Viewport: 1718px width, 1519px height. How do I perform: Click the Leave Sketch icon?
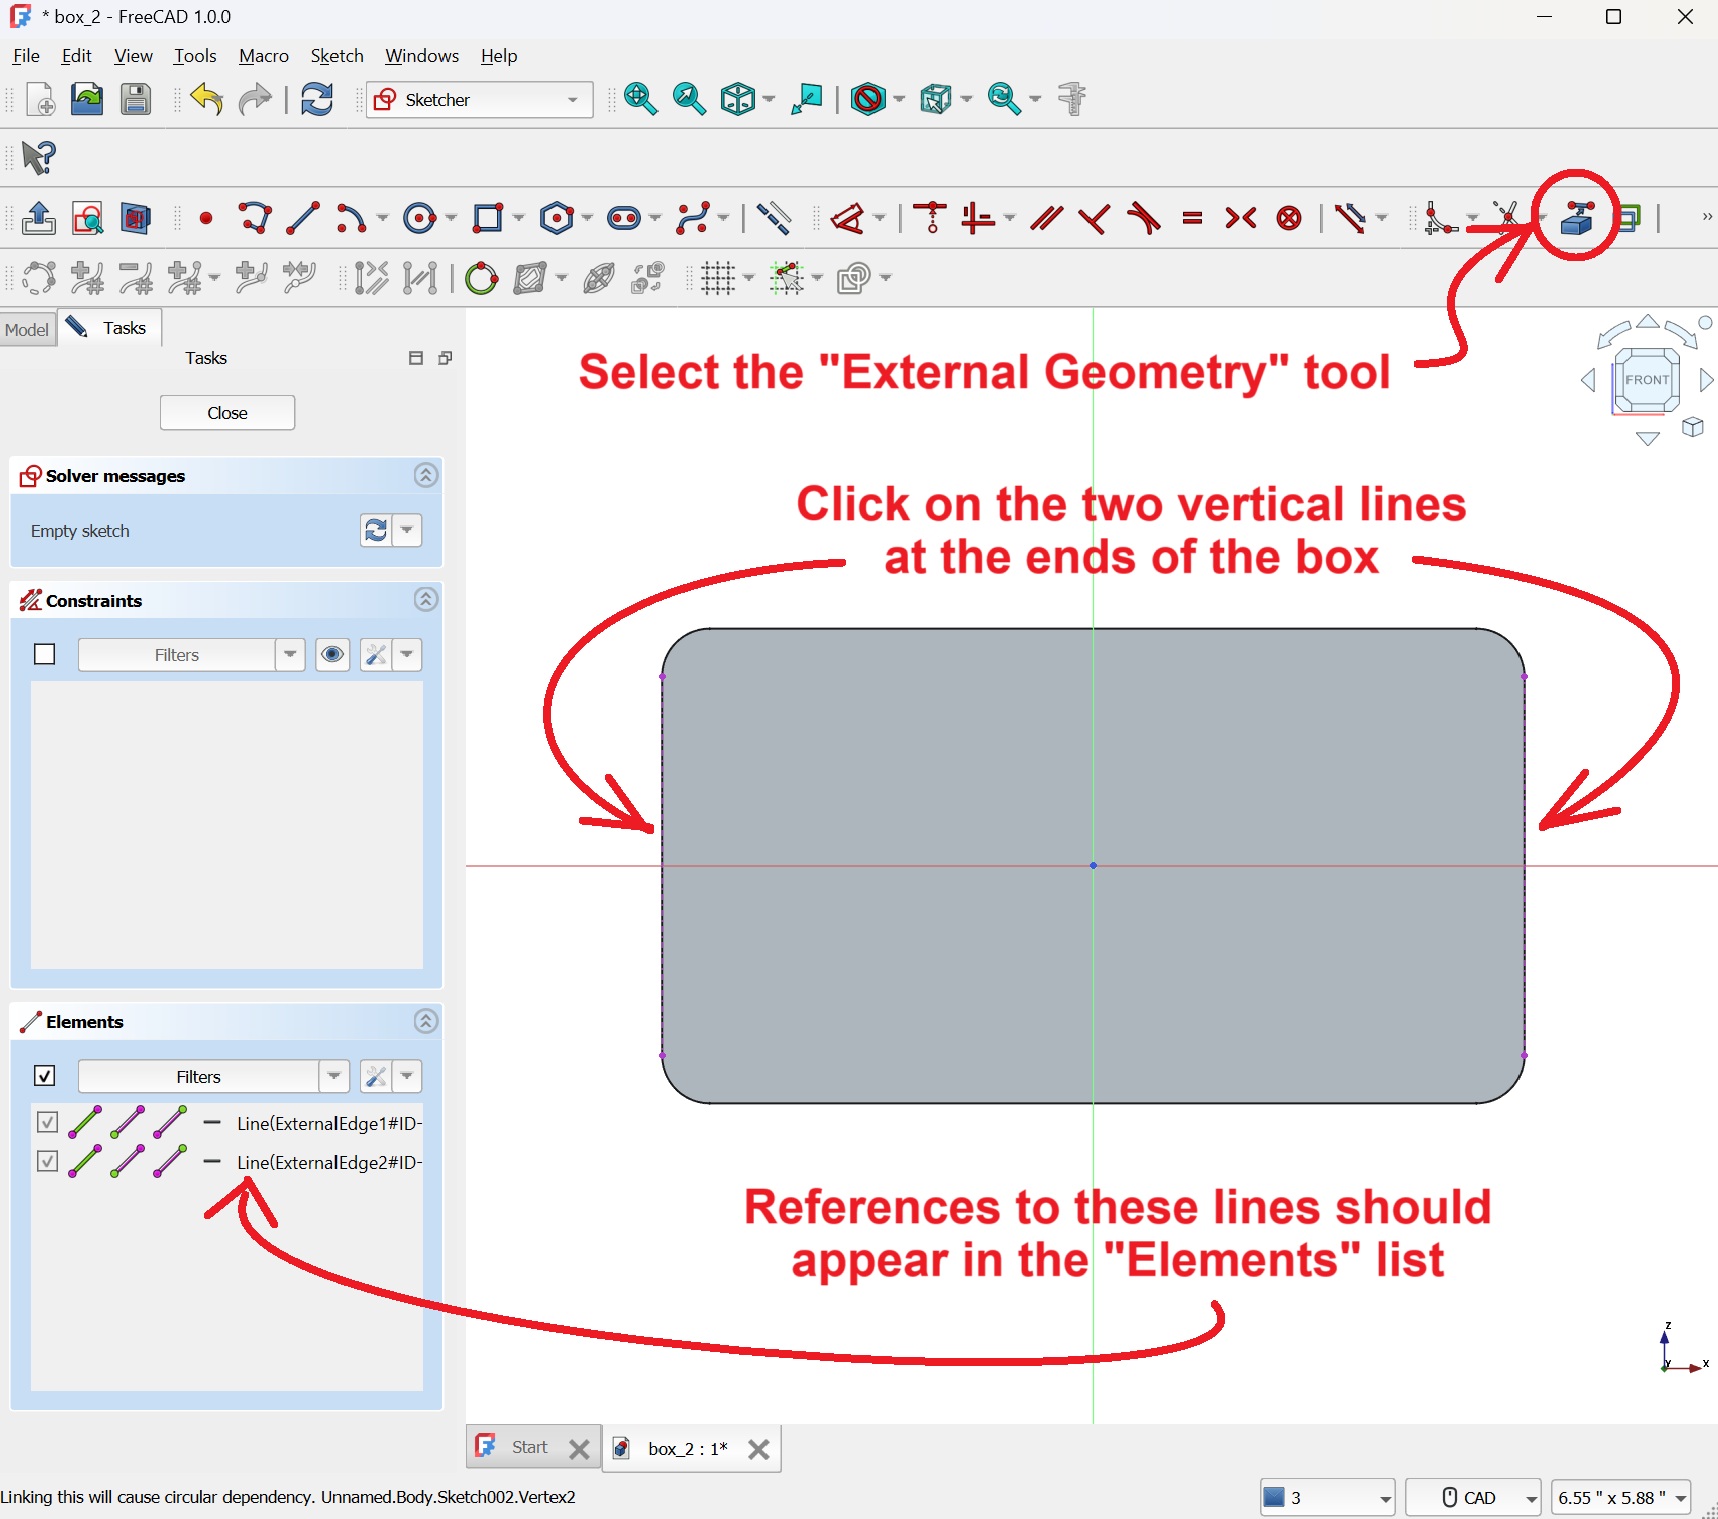coord(39,218)
